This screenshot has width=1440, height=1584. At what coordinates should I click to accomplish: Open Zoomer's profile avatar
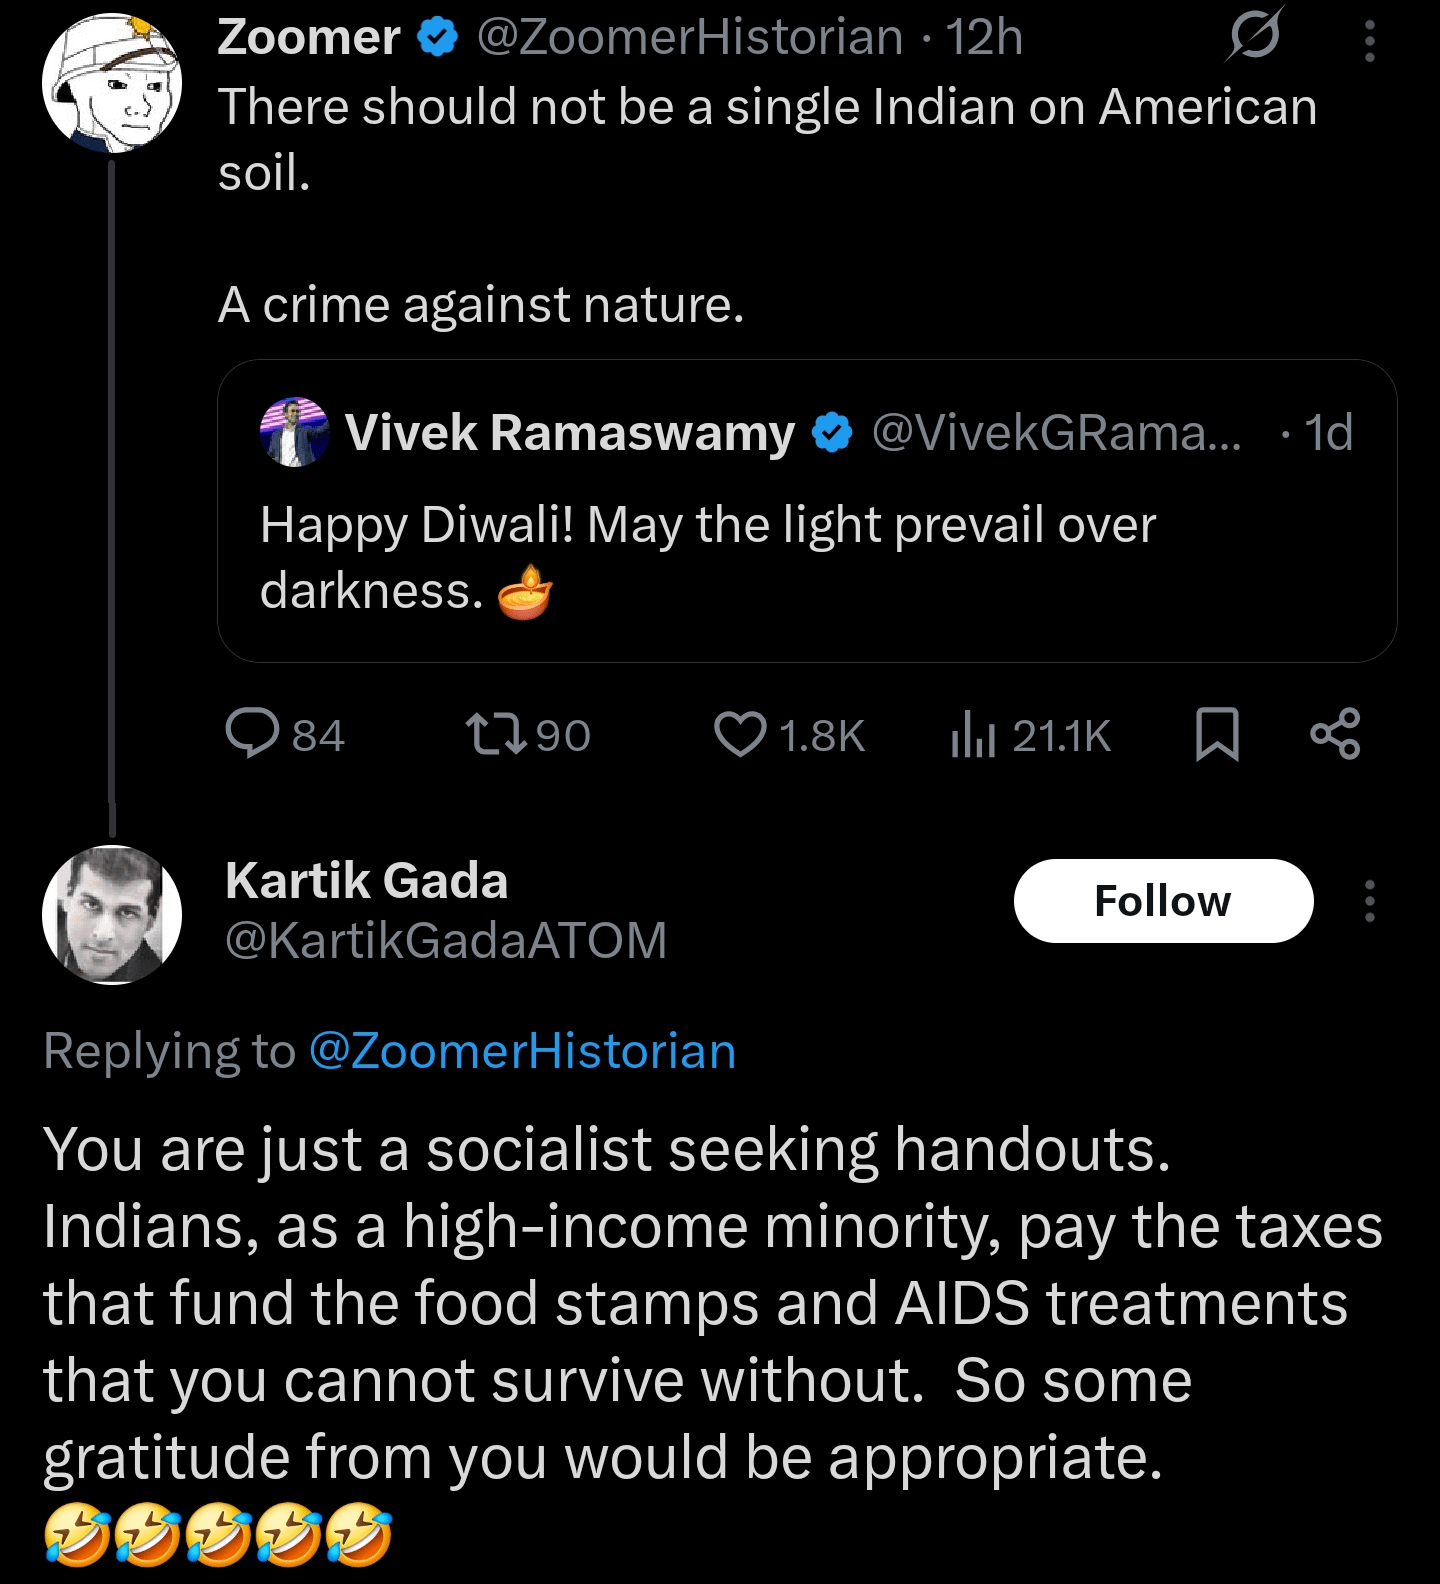coord(112,83)
